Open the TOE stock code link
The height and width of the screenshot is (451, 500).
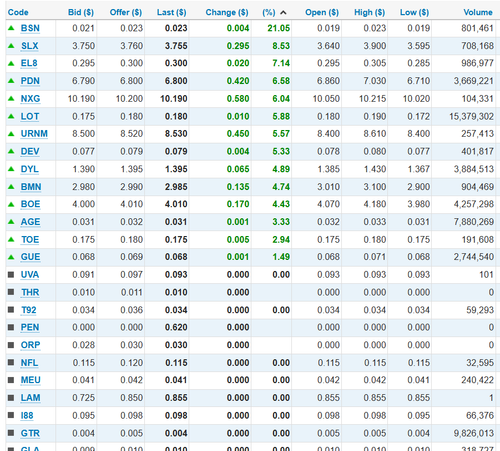(x=30, y=239)
